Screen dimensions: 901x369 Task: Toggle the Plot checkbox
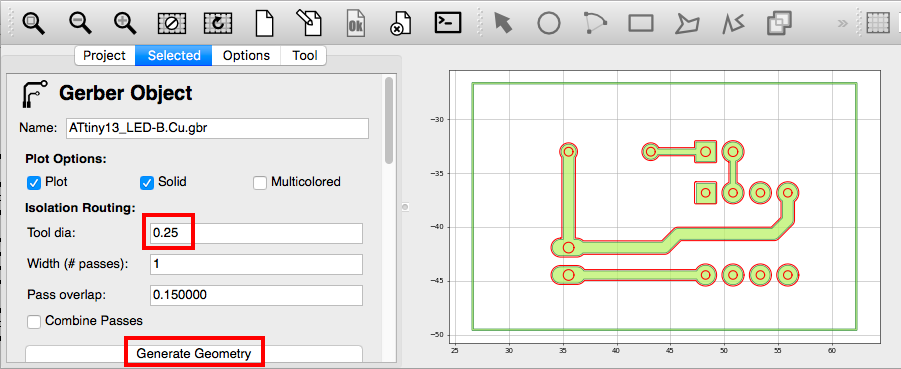pos(33,182)
